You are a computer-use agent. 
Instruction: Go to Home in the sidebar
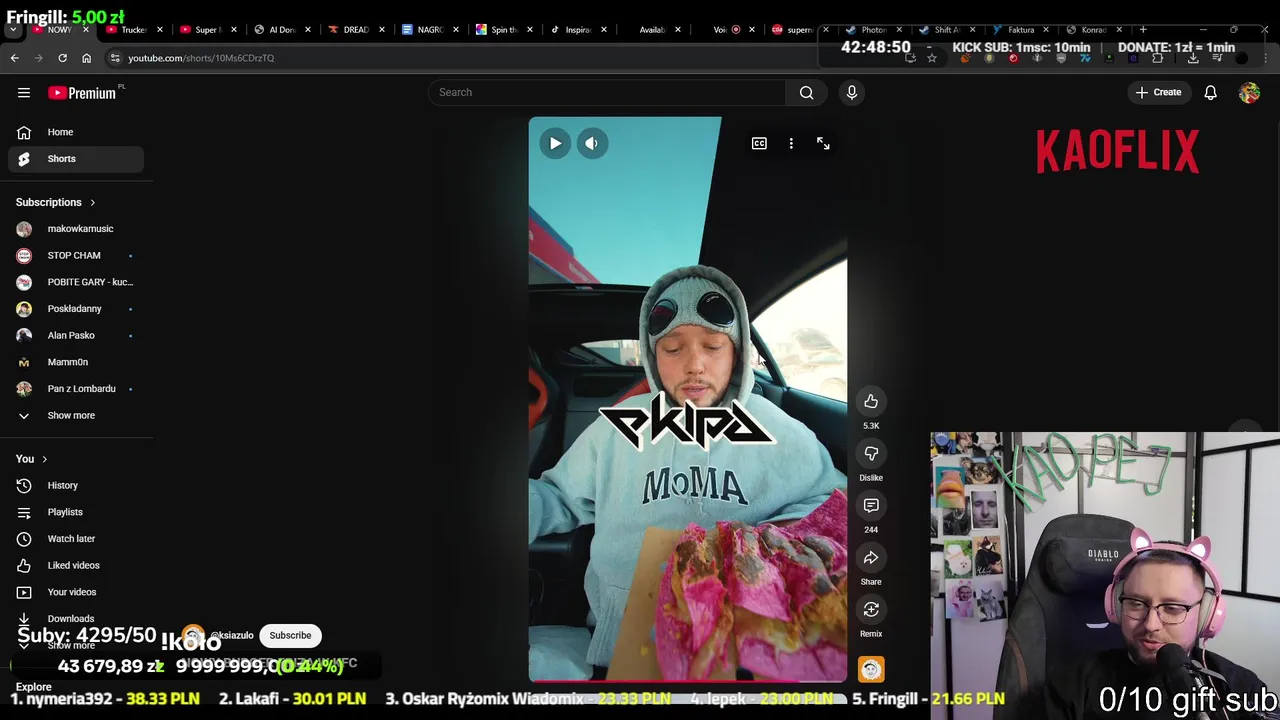tap(76, 132)
